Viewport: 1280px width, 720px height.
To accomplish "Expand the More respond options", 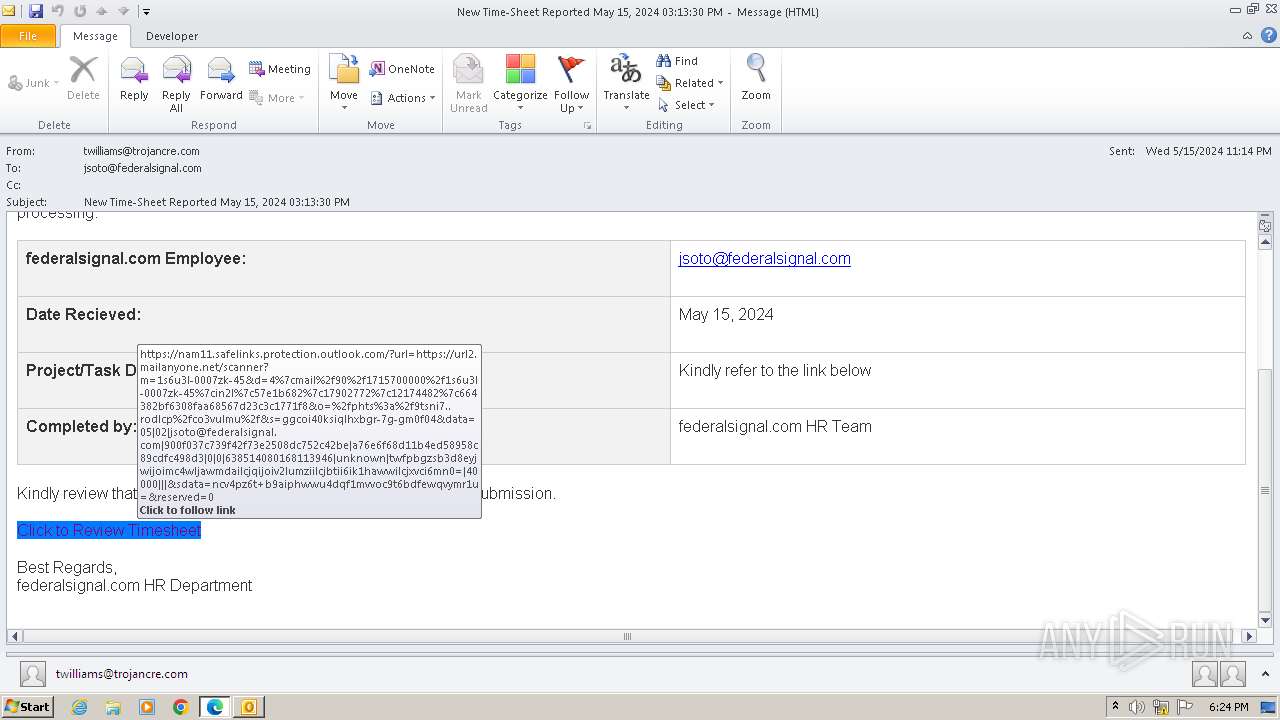I will pos(277,98).
